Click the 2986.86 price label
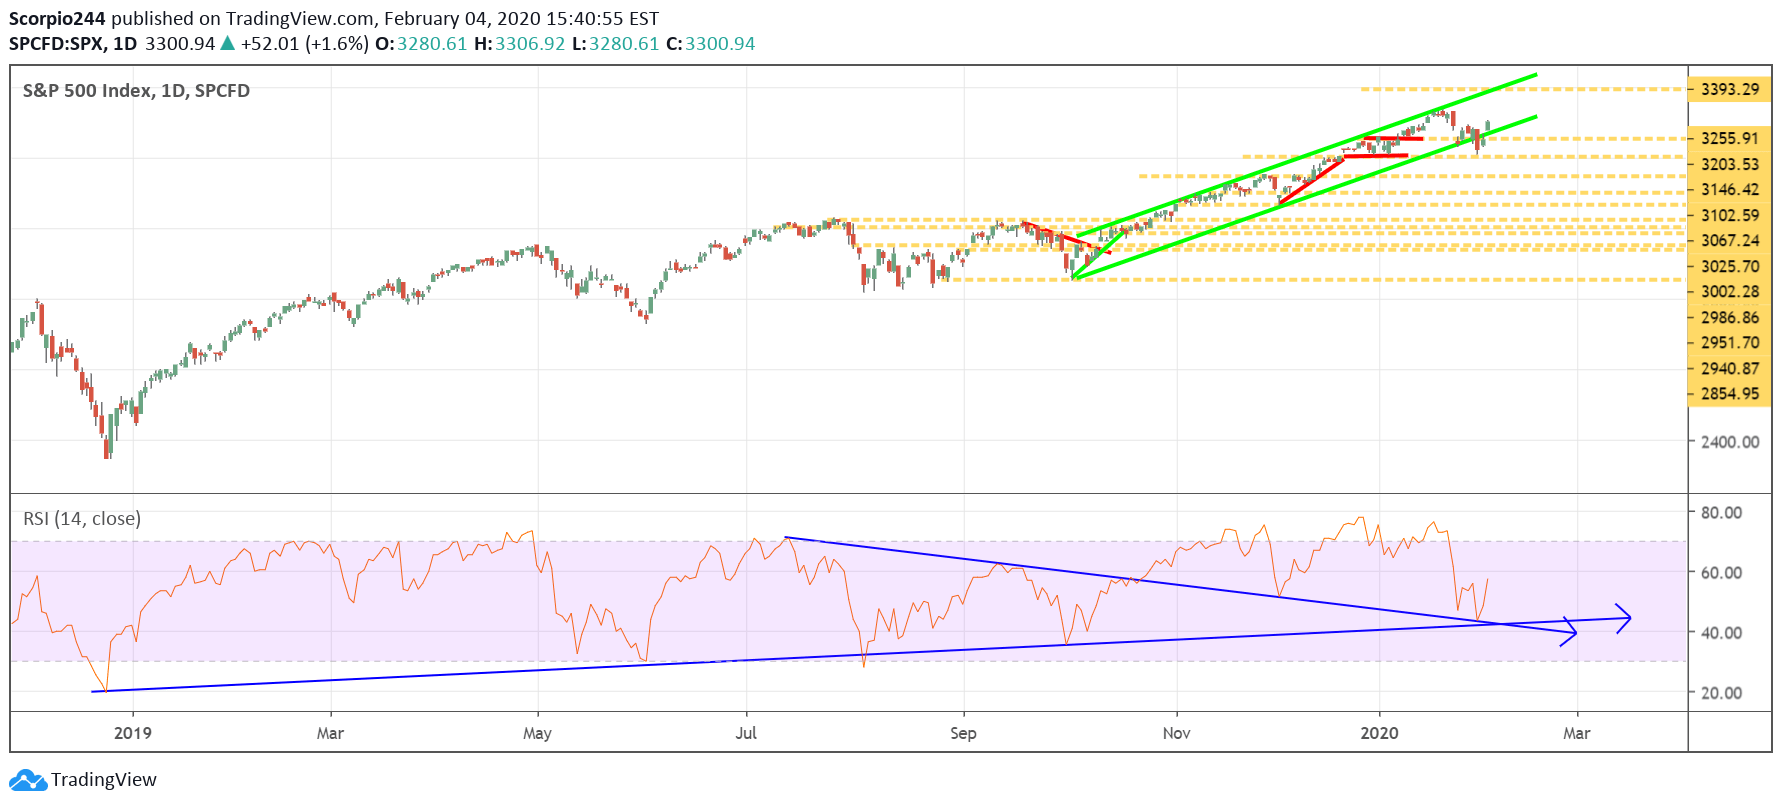The width and height of the screenshot is (1782, 807). tap(1729, 317)
